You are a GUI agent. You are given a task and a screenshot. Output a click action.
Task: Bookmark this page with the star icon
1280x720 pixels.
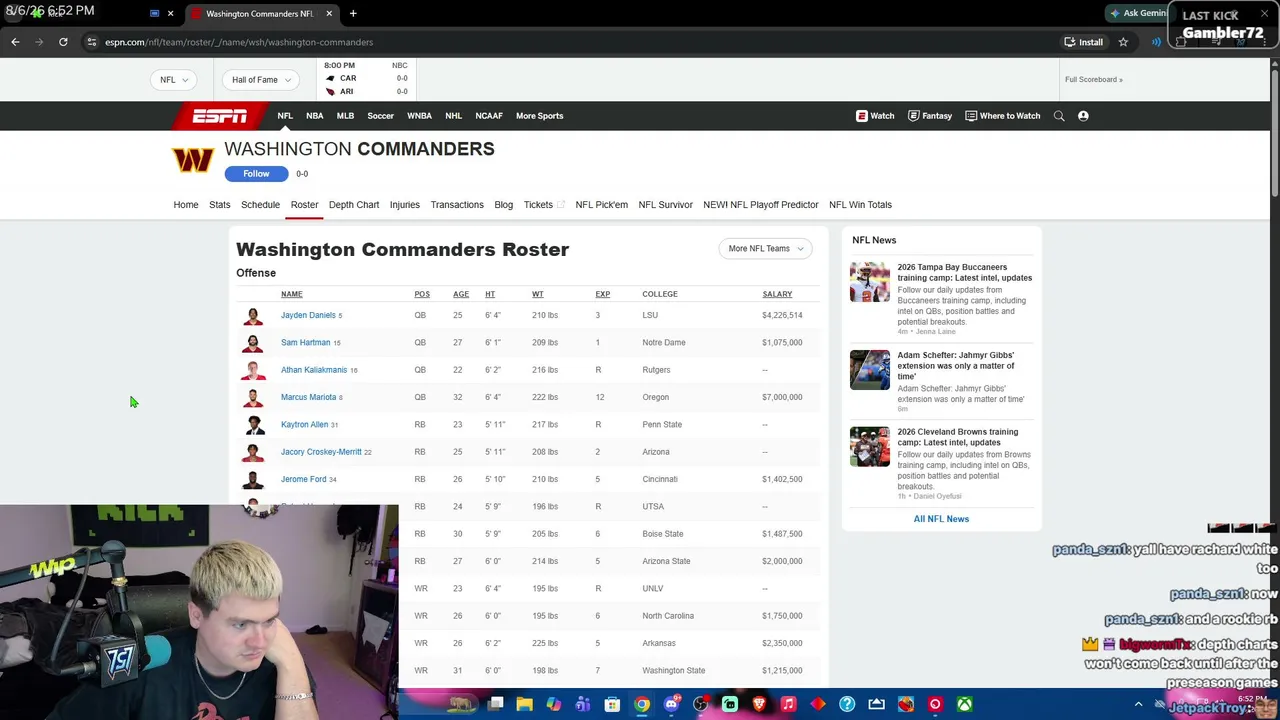pos(1123,42)
